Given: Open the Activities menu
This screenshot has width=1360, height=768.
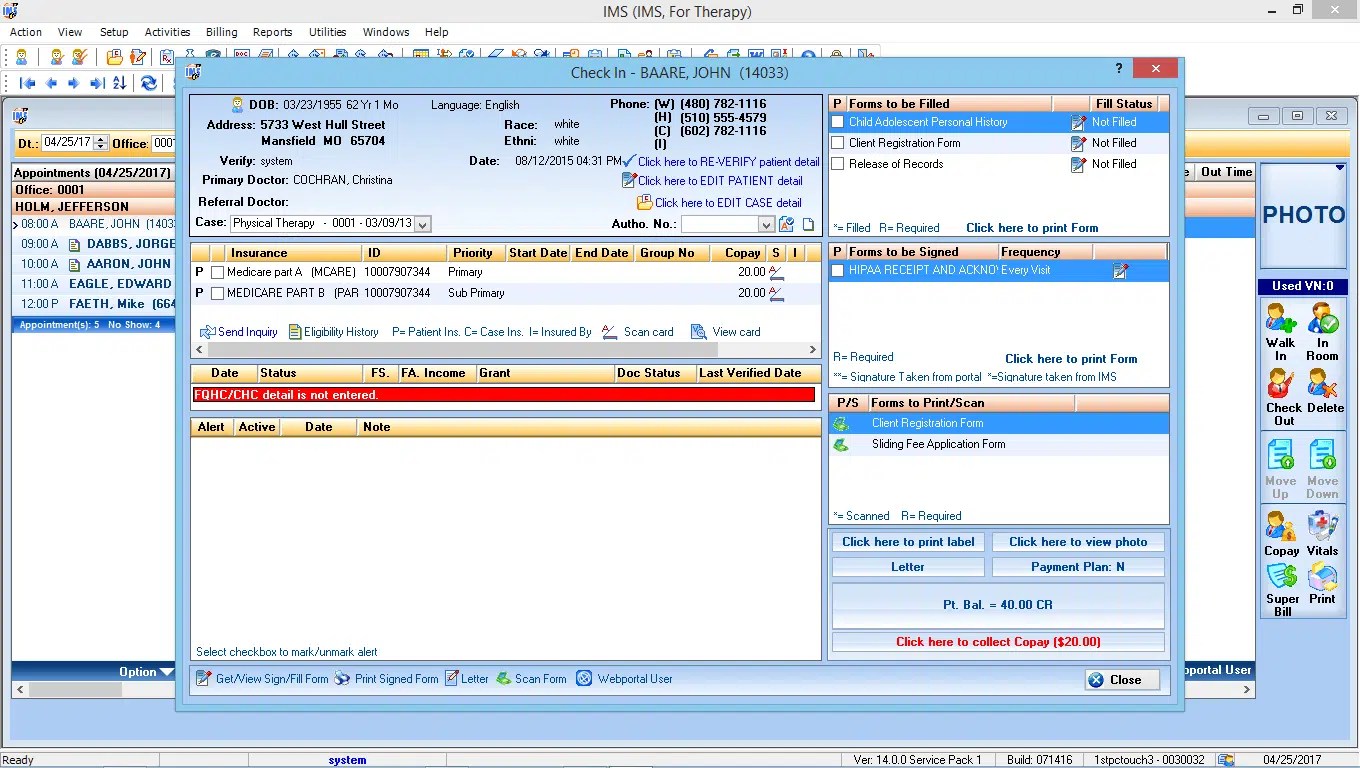Looking at the screenshot, I should pos(167,31).
